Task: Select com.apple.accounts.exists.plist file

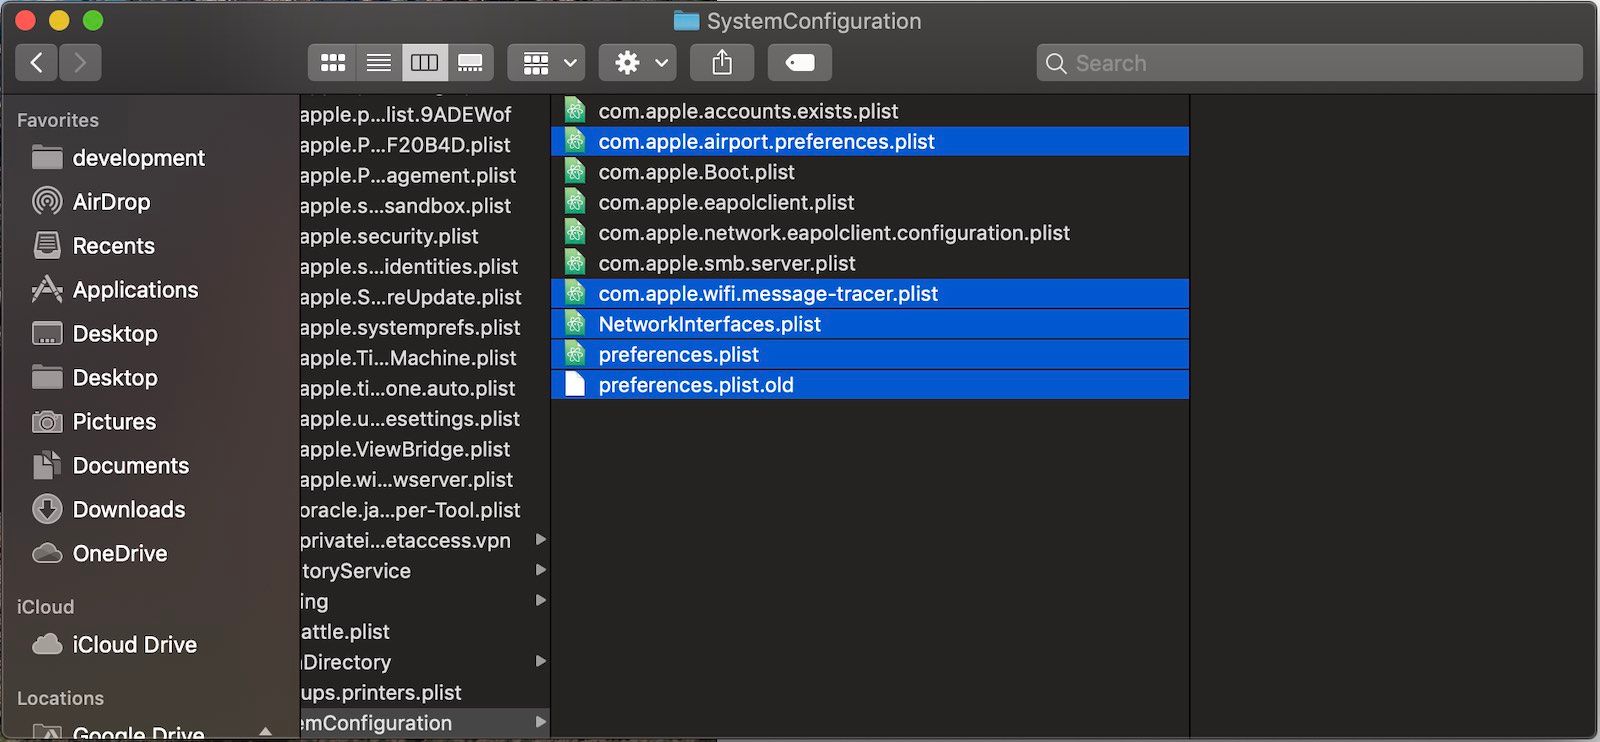Action: click(870, 111)
